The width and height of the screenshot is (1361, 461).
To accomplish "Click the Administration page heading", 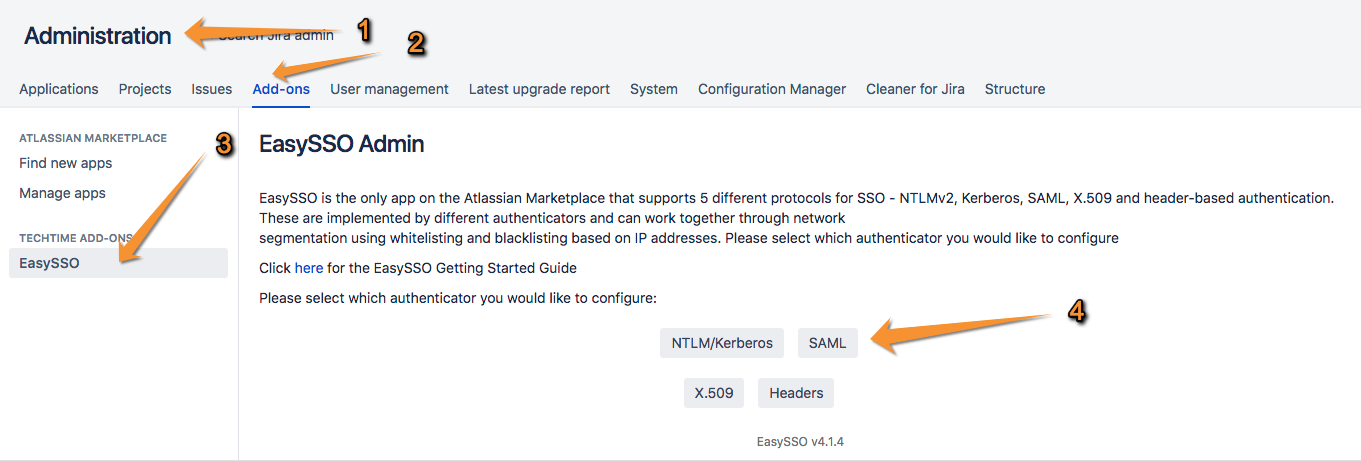I will (98, 36).
